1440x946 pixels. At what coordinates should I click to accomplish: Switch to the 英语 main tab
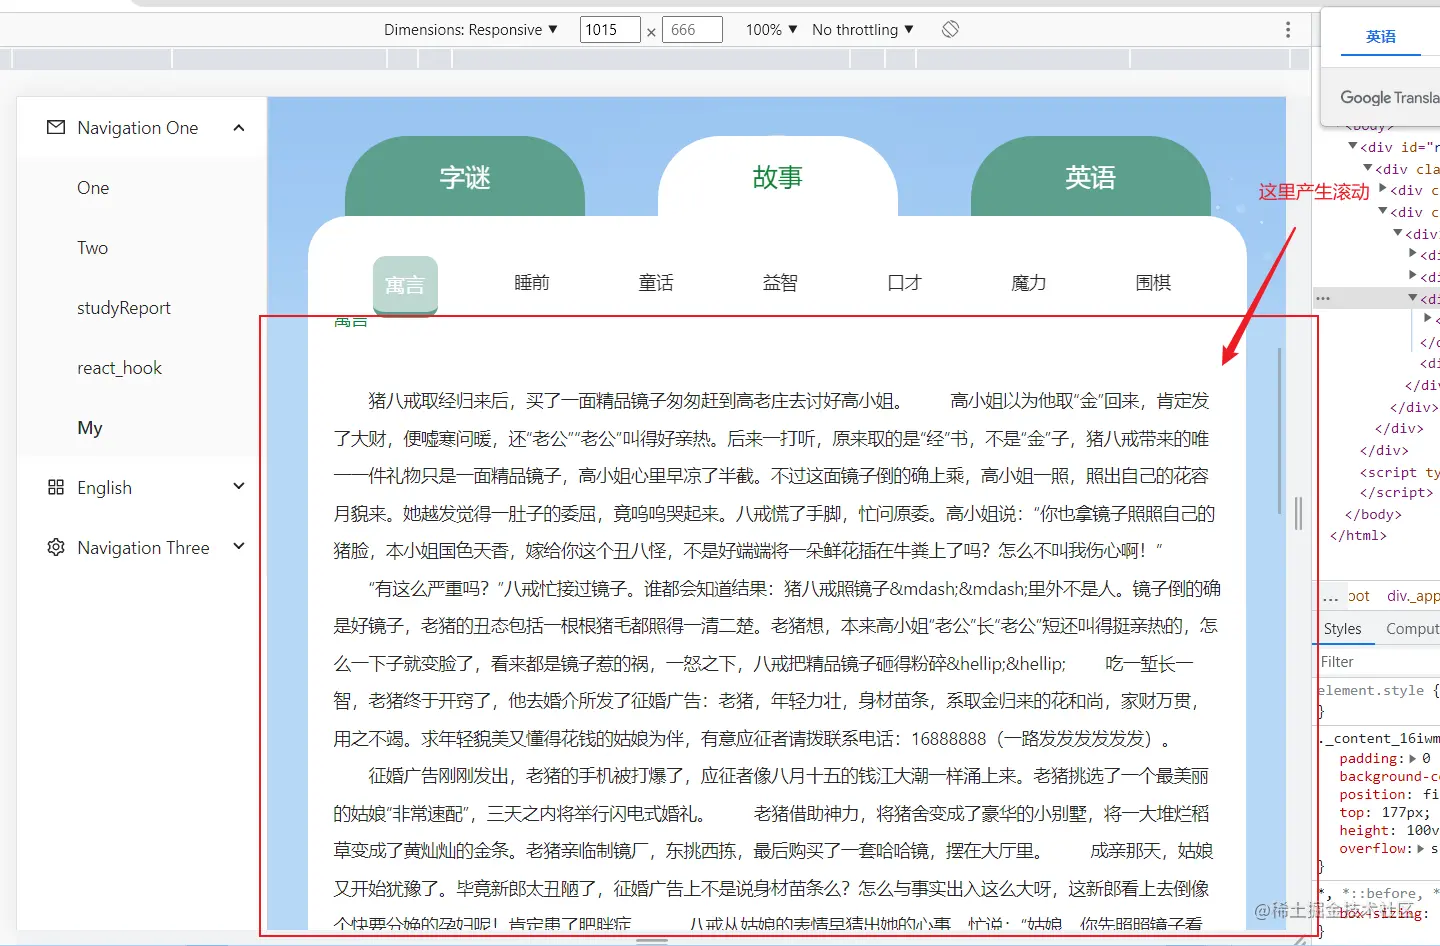point(1090,178)
